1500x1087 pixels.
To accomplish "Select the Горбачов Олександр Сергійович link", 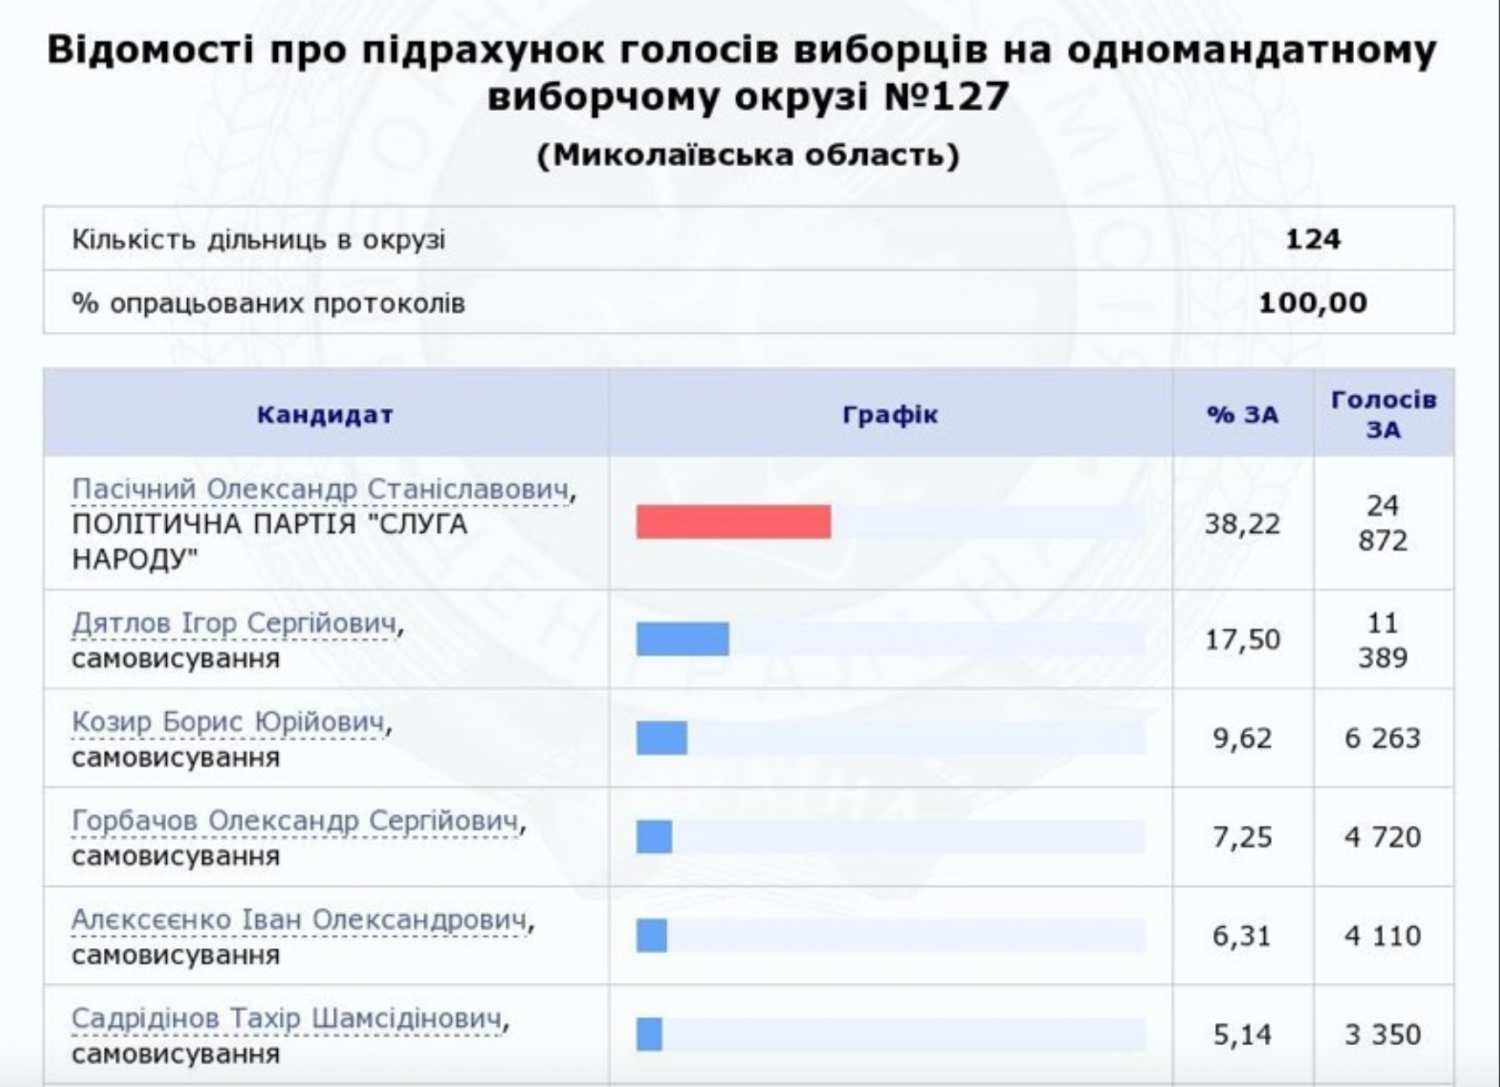I will (295, 821).
